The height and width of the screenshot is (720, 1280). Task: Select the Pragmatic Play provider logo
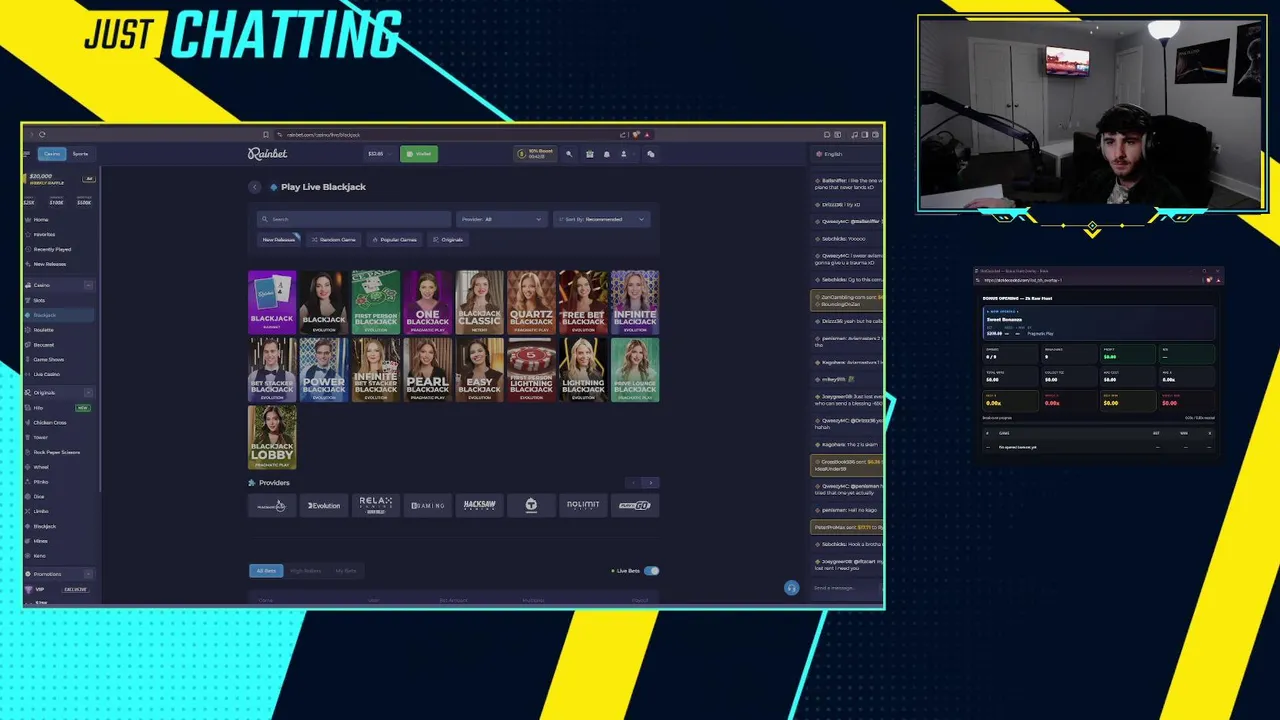coord(272,506)
